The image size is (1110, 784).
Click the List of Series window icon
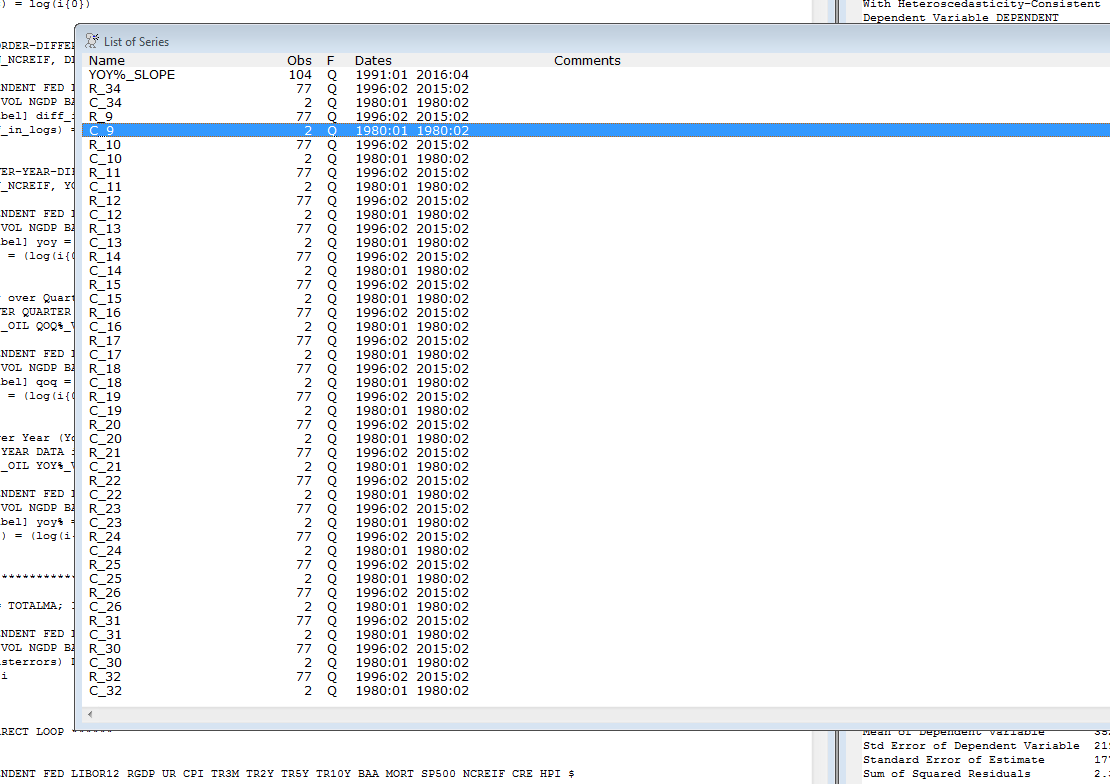point(92,41)
